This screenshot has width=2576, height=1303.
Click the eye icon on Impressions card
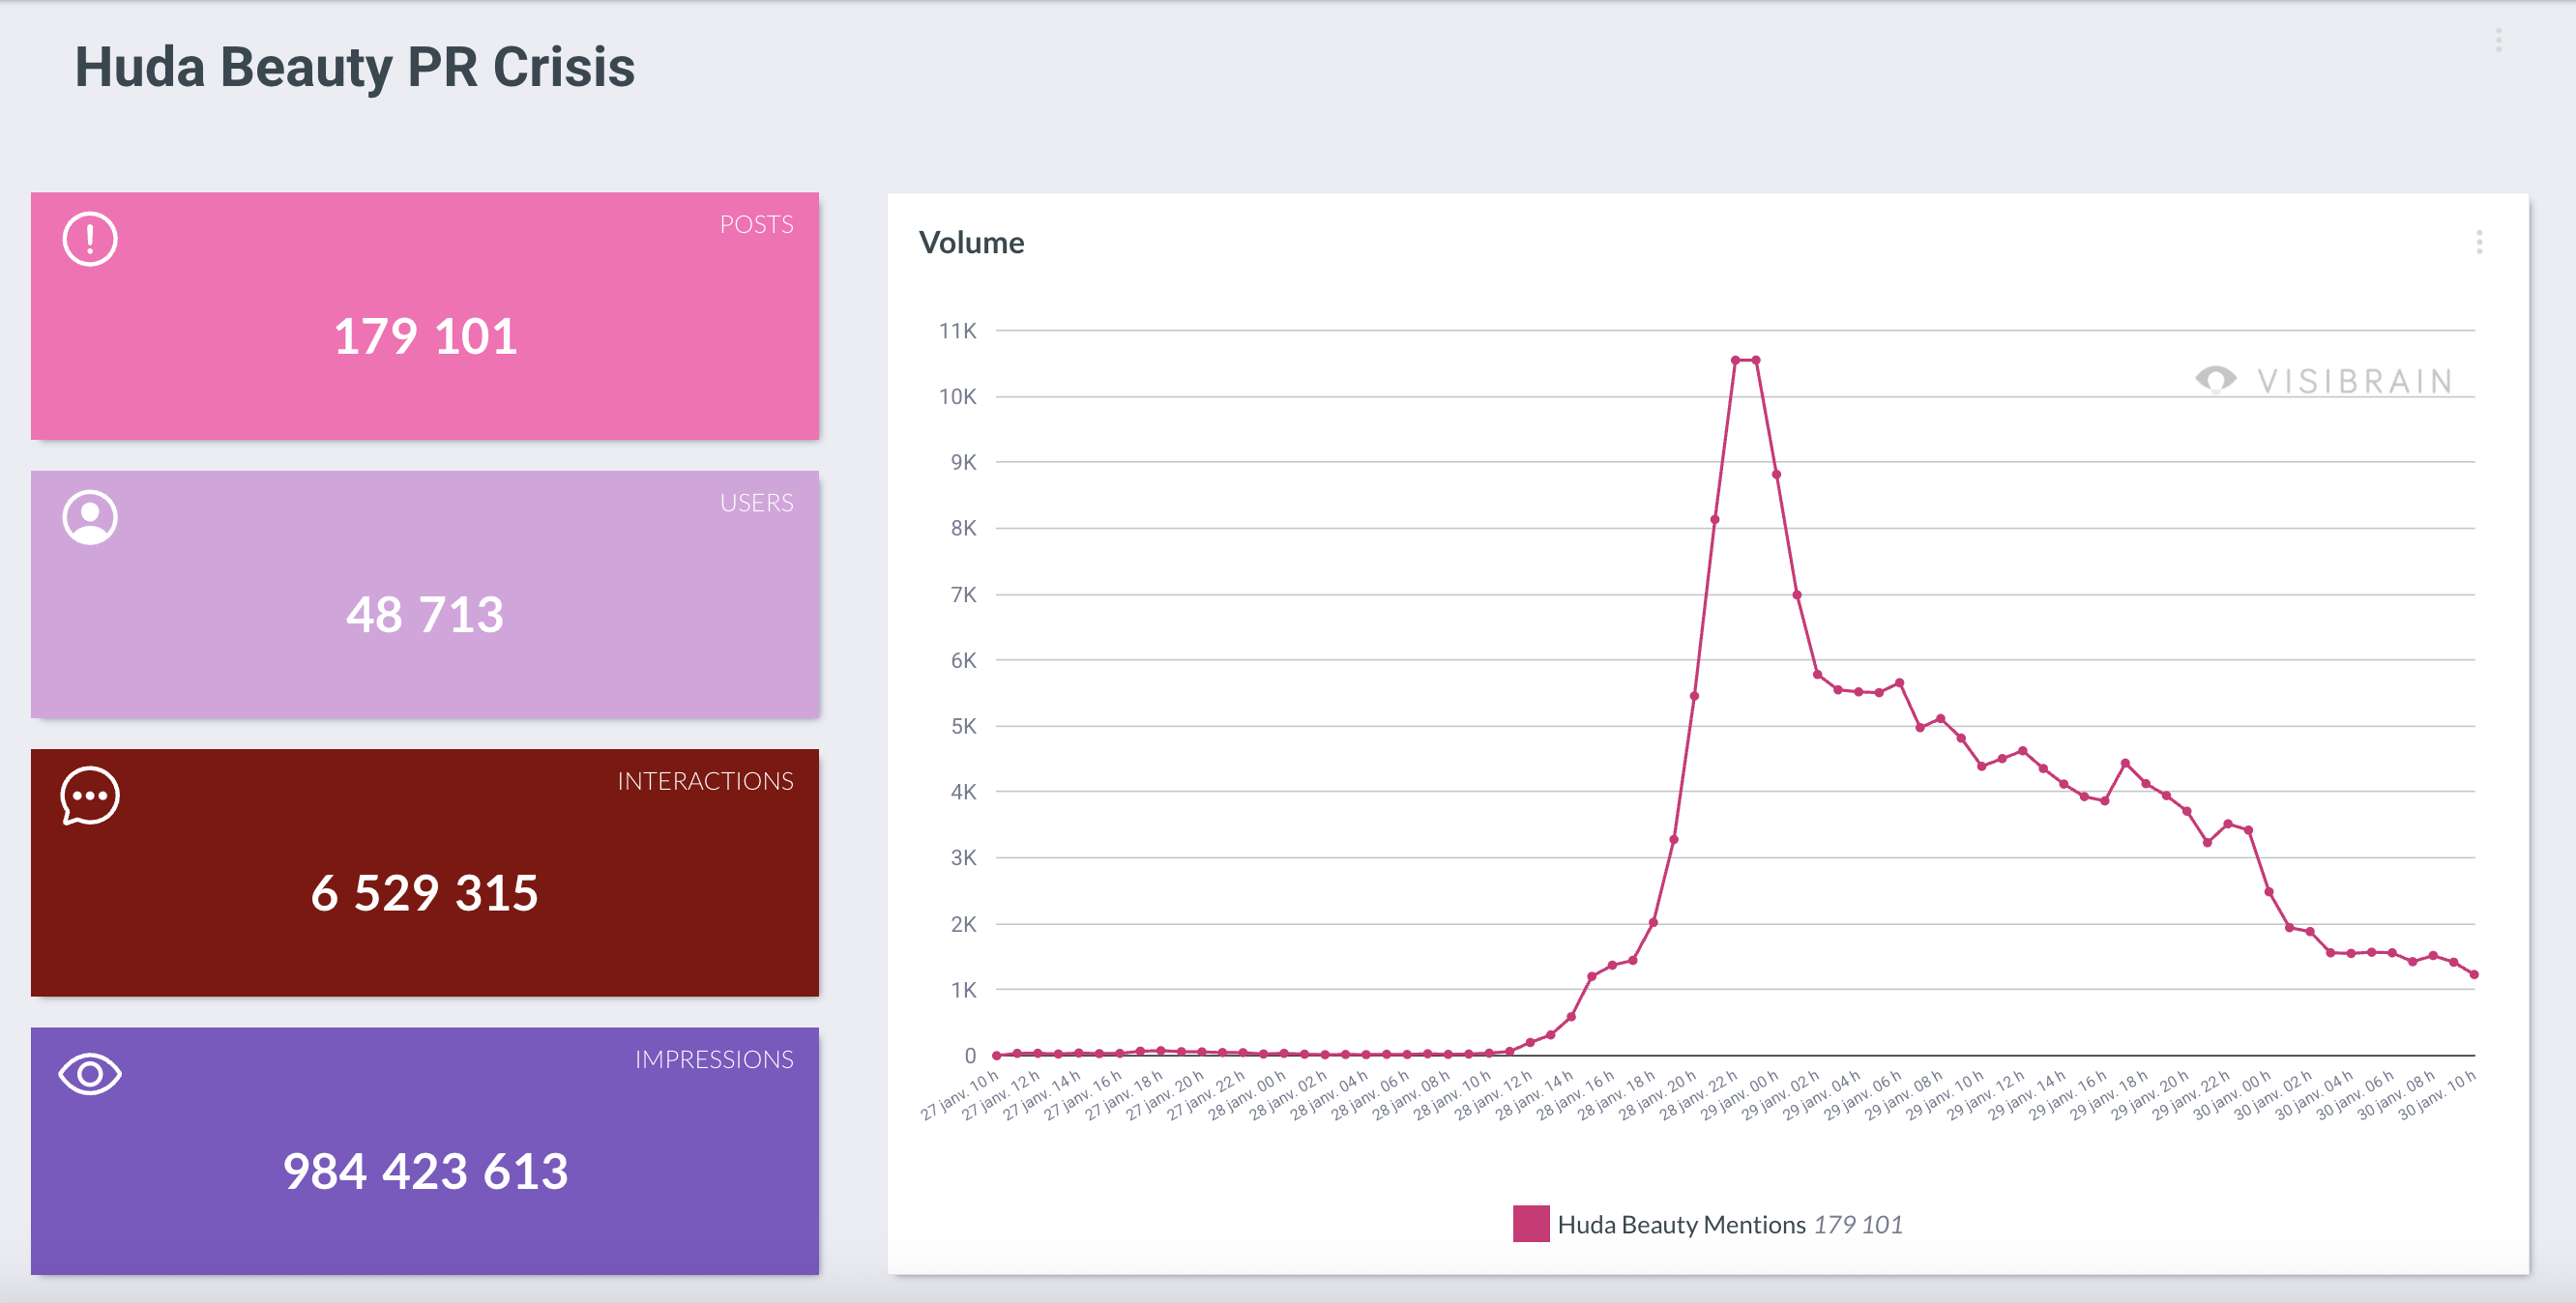click(90, 1074)
